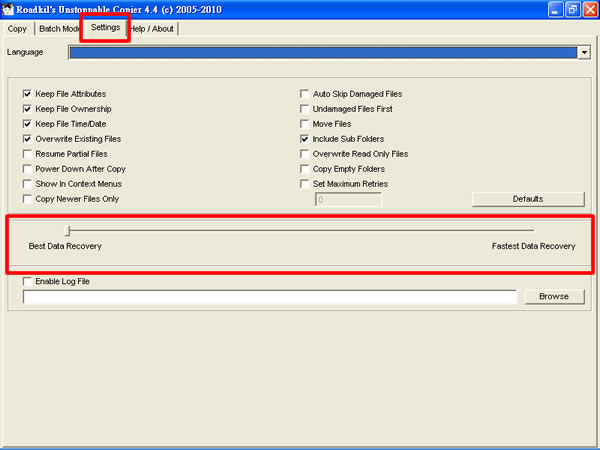Select the Settings tab
This screenshot has width=600, height=450.
click(x=105, y=28)
